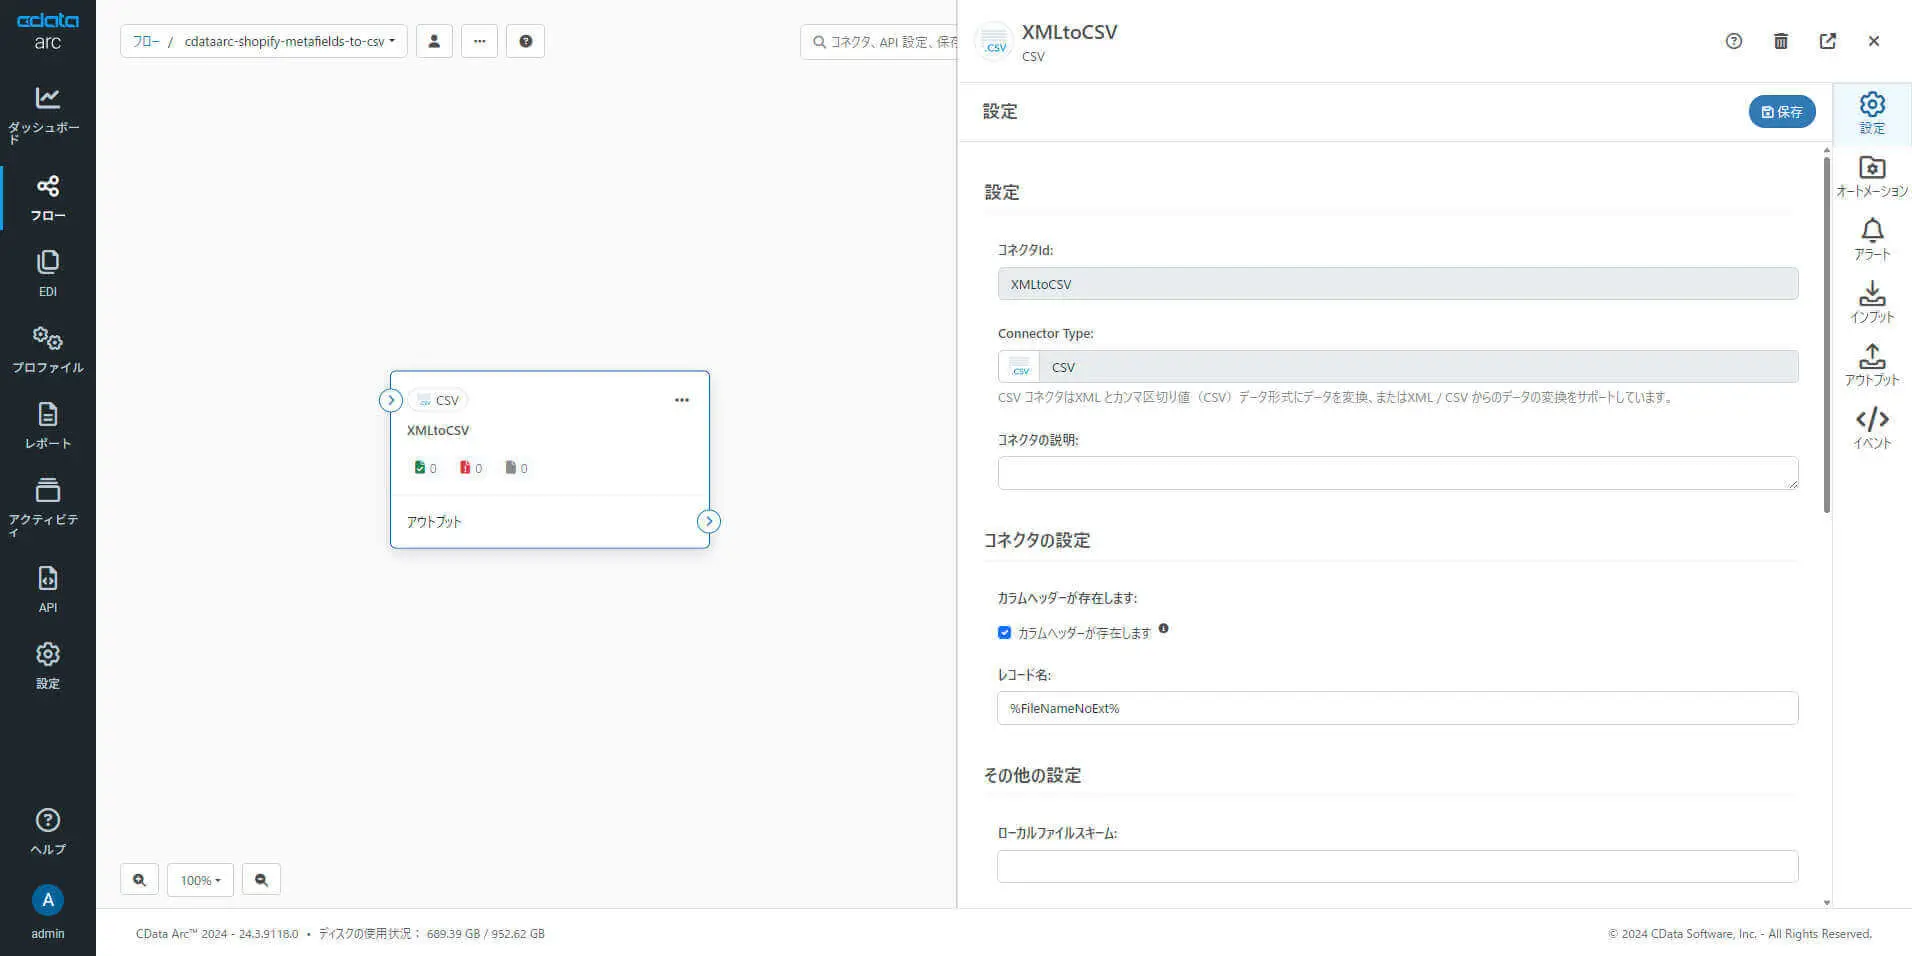The height and width of the screenshot is (956, 1912).
Task: Open connector in new window icon
Action: coord(1828,41)
